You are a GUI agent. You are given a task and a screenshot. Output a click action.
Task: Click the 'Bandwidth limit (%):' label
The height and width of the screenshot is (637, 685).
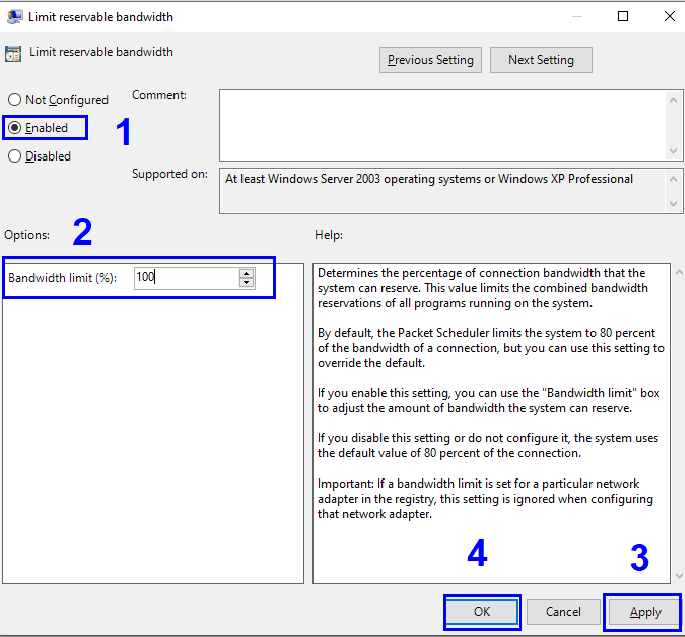[x=62, y=278]
